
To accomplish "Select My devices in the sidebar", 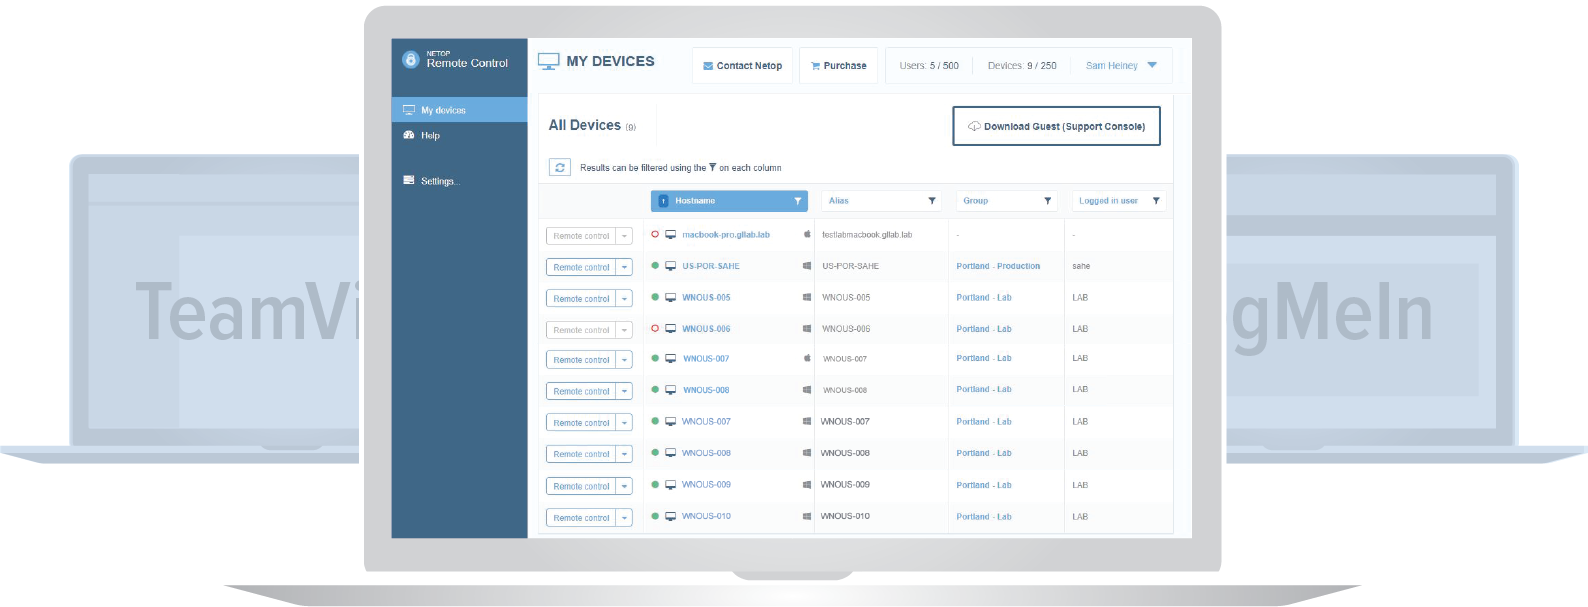I will [459, 110].
